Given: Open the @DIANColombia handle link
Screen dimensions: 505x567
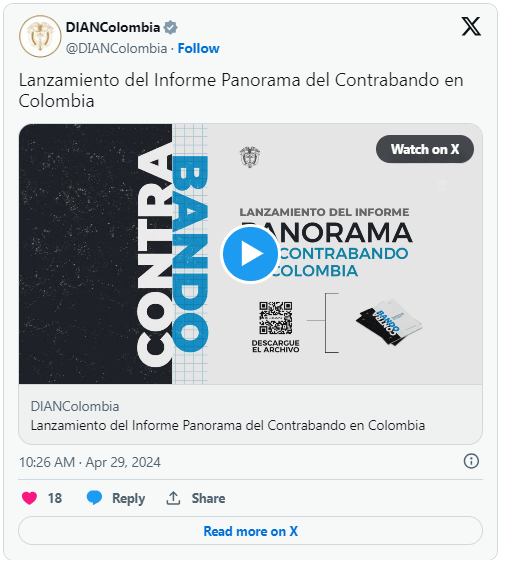Looking at the screenshot, I should (117, 49).
